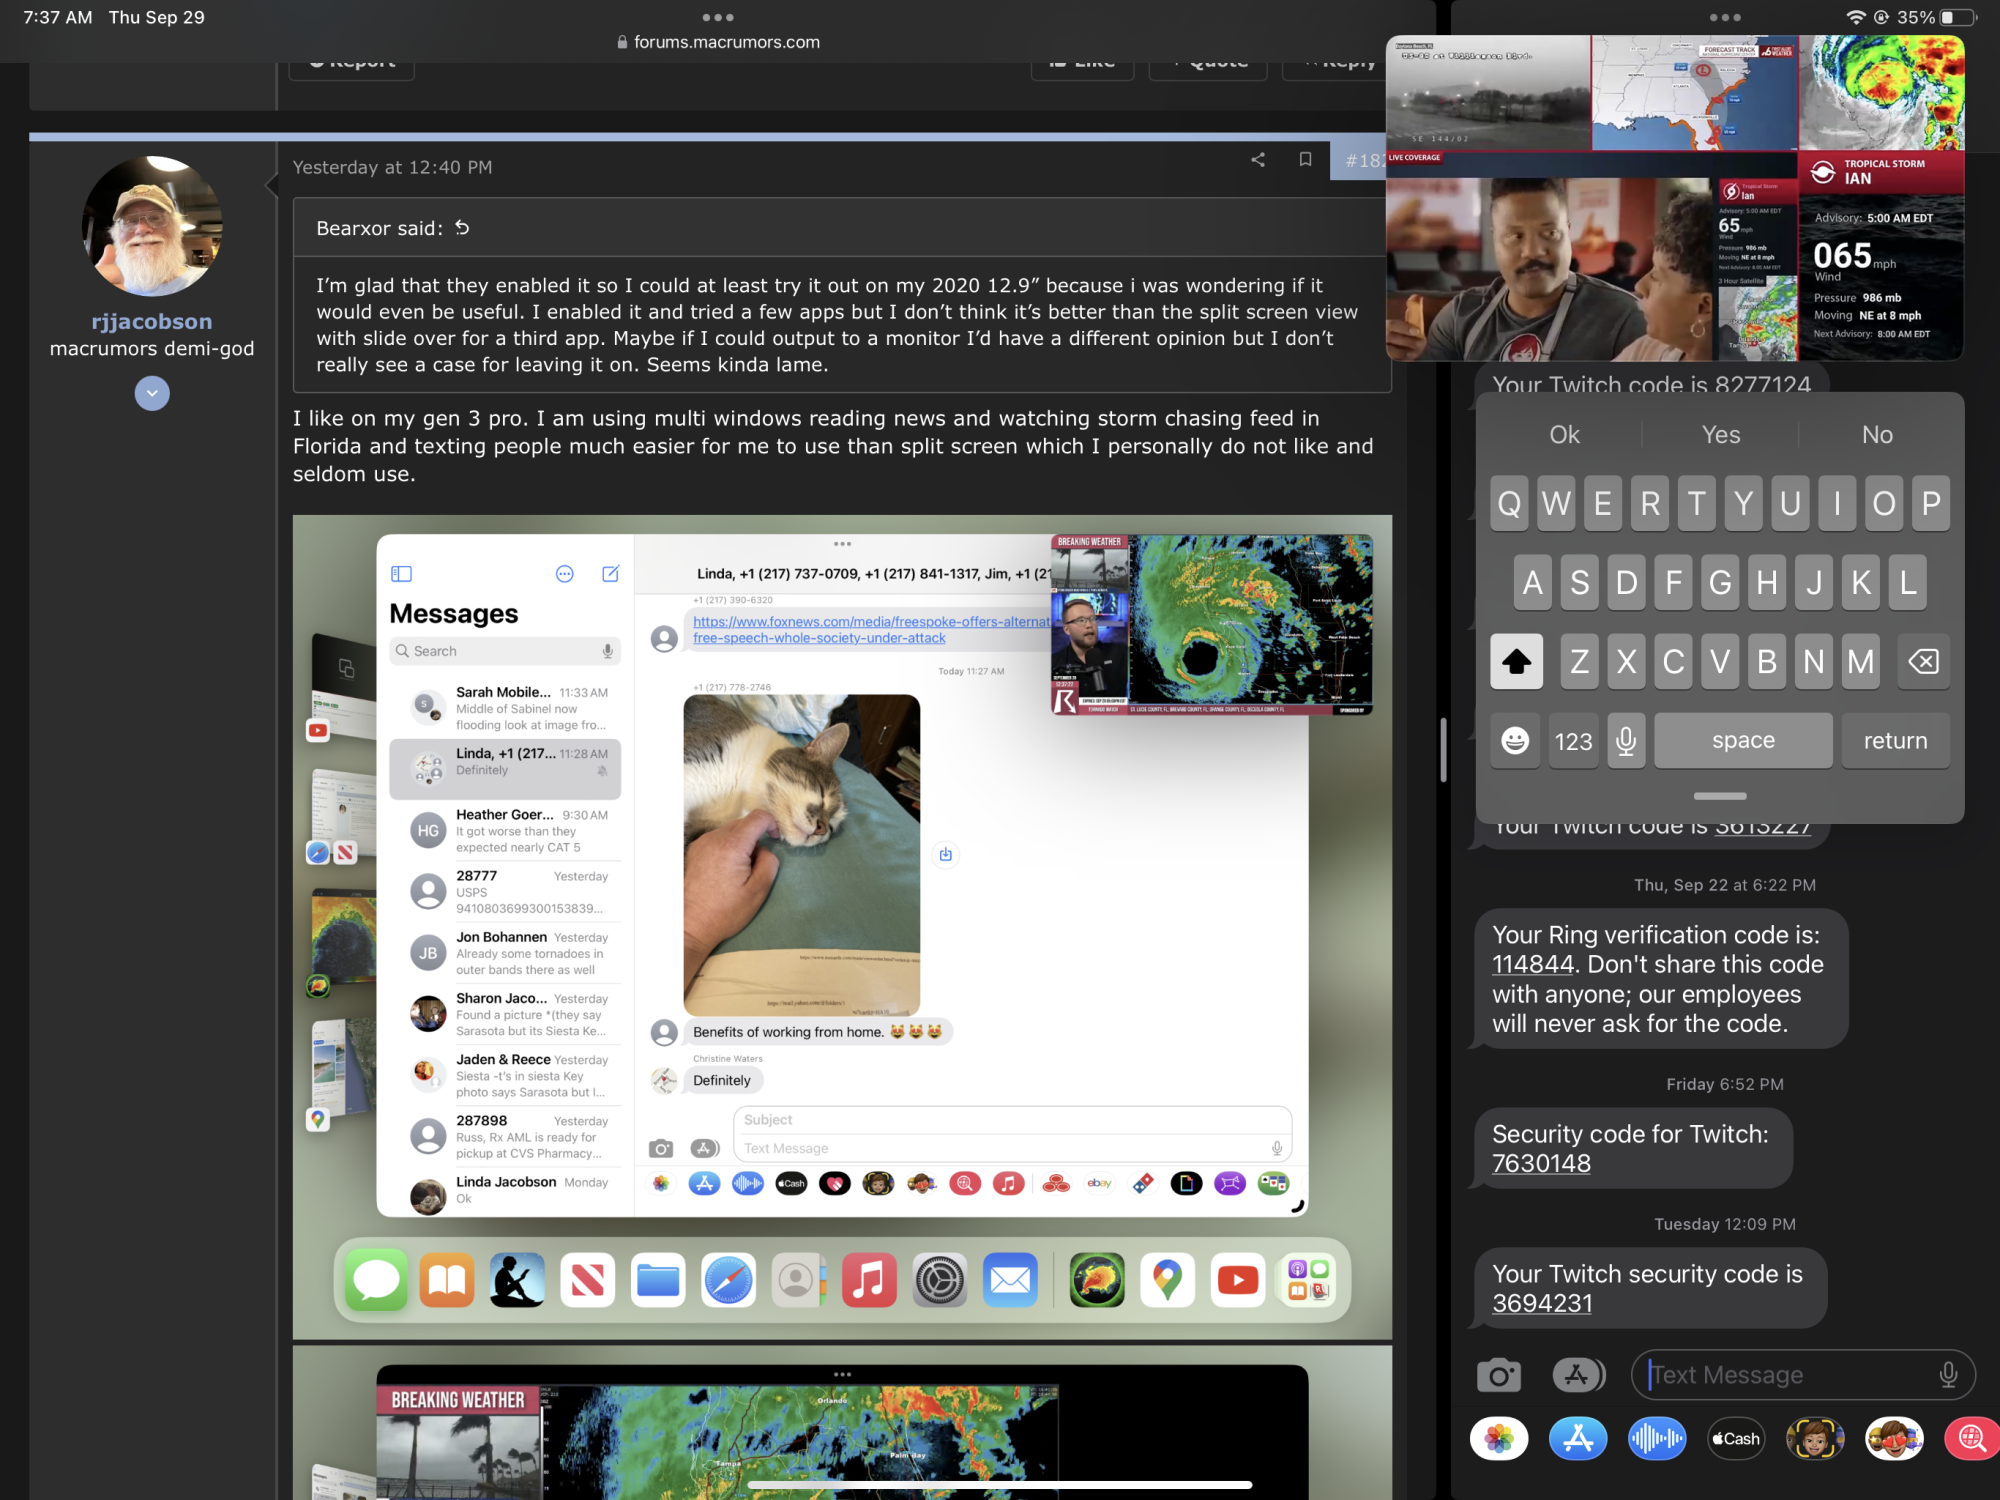The image size is (2000, 1500).
Task: Choose the "Yes" predictive text suggestion
Action: 1720,435
